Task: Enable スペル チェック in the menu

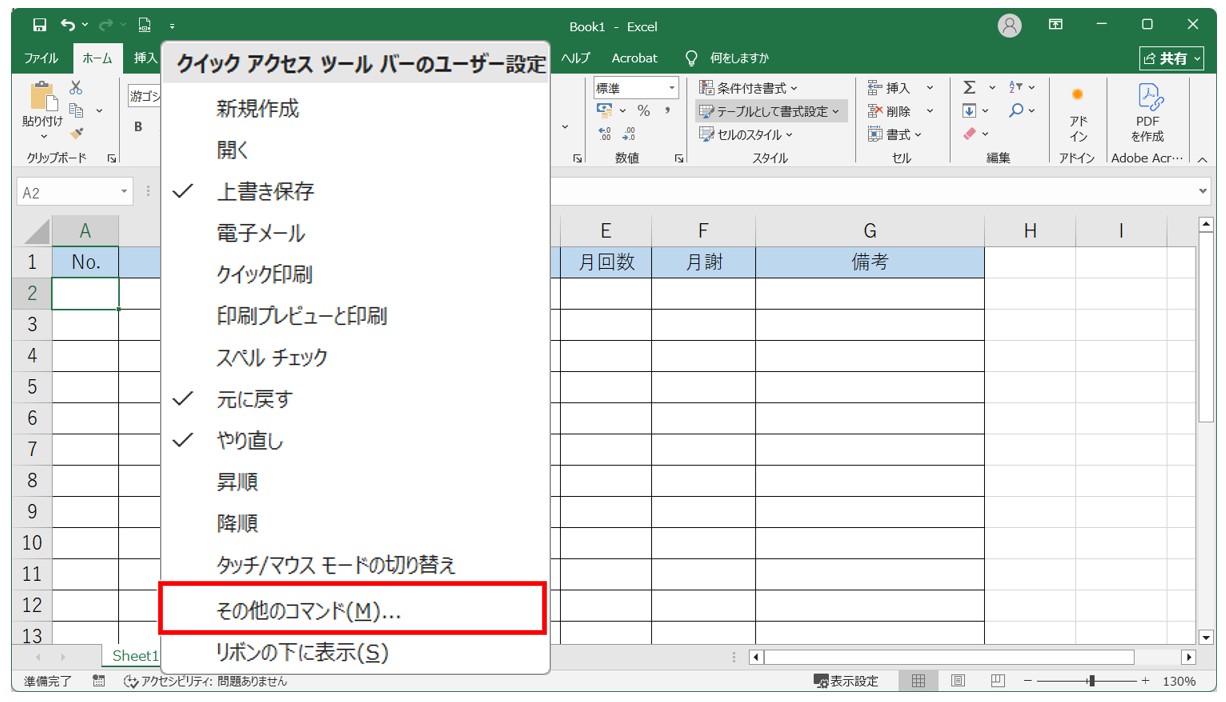Action: point(355,358)
